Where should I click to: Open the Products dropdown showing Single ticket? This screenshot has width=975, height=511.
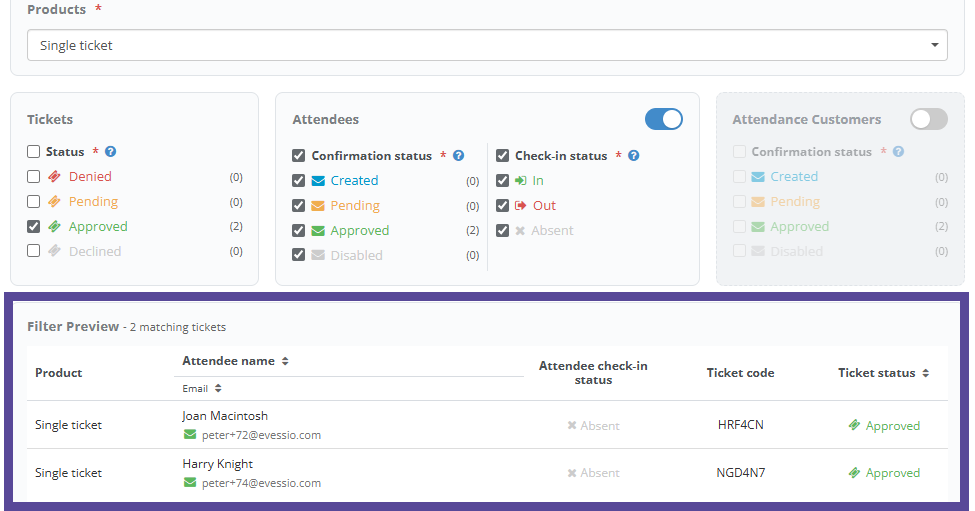click(487, 45)
